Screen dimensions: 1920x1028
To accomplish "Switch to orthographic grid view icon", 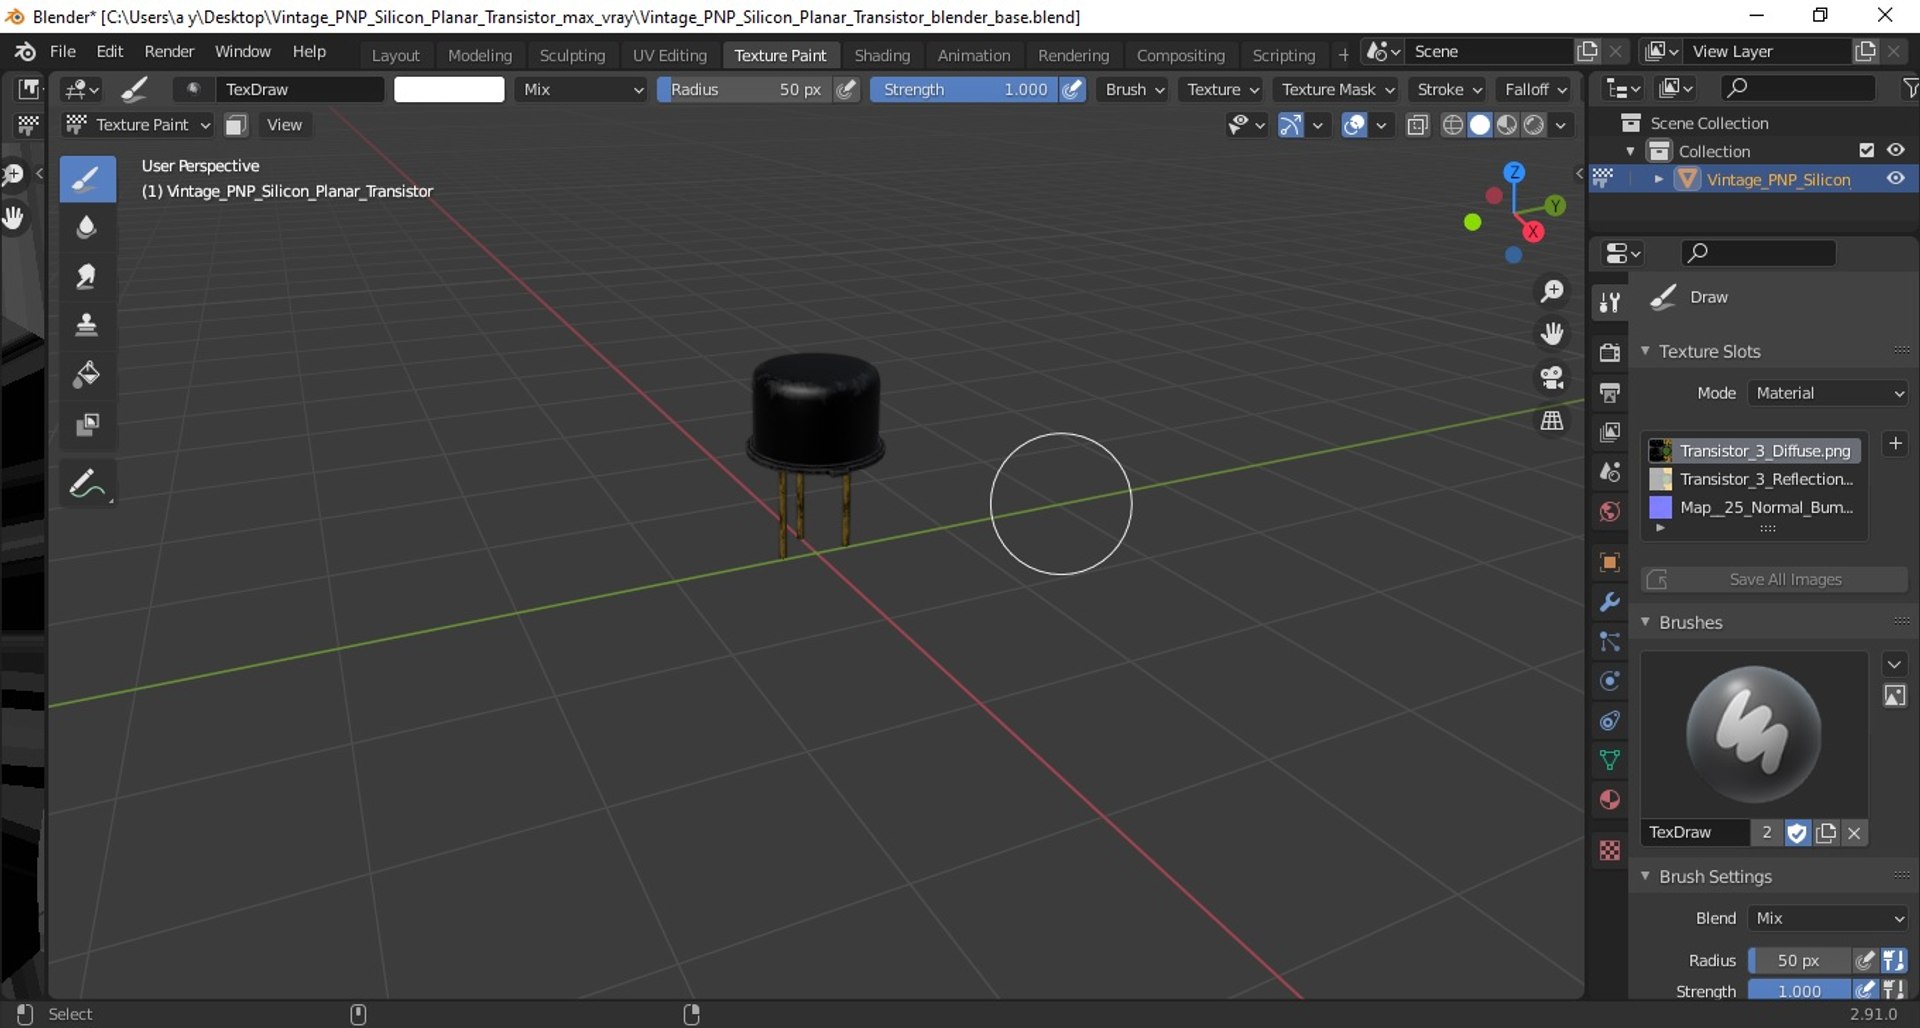I will click(x=1552, y=421).
